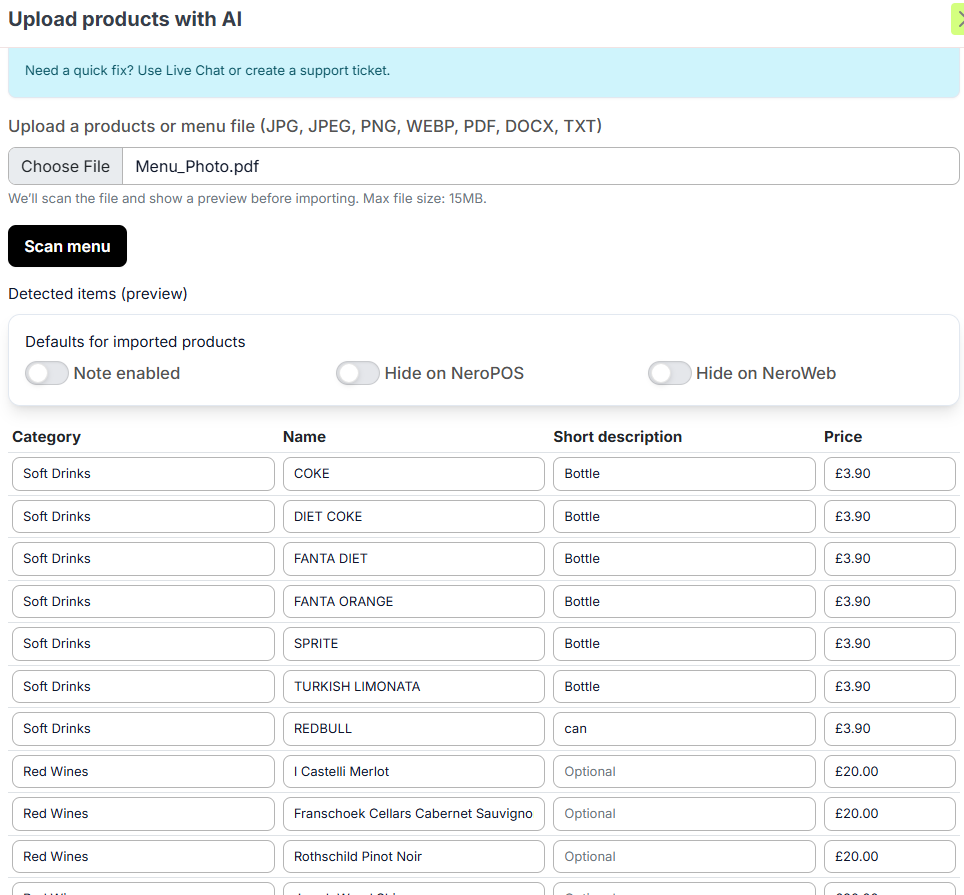
Task: Edit the Red Wines category for Rothschild Pinot Noir
Action: pyautogui.click(x=143, y=857)
